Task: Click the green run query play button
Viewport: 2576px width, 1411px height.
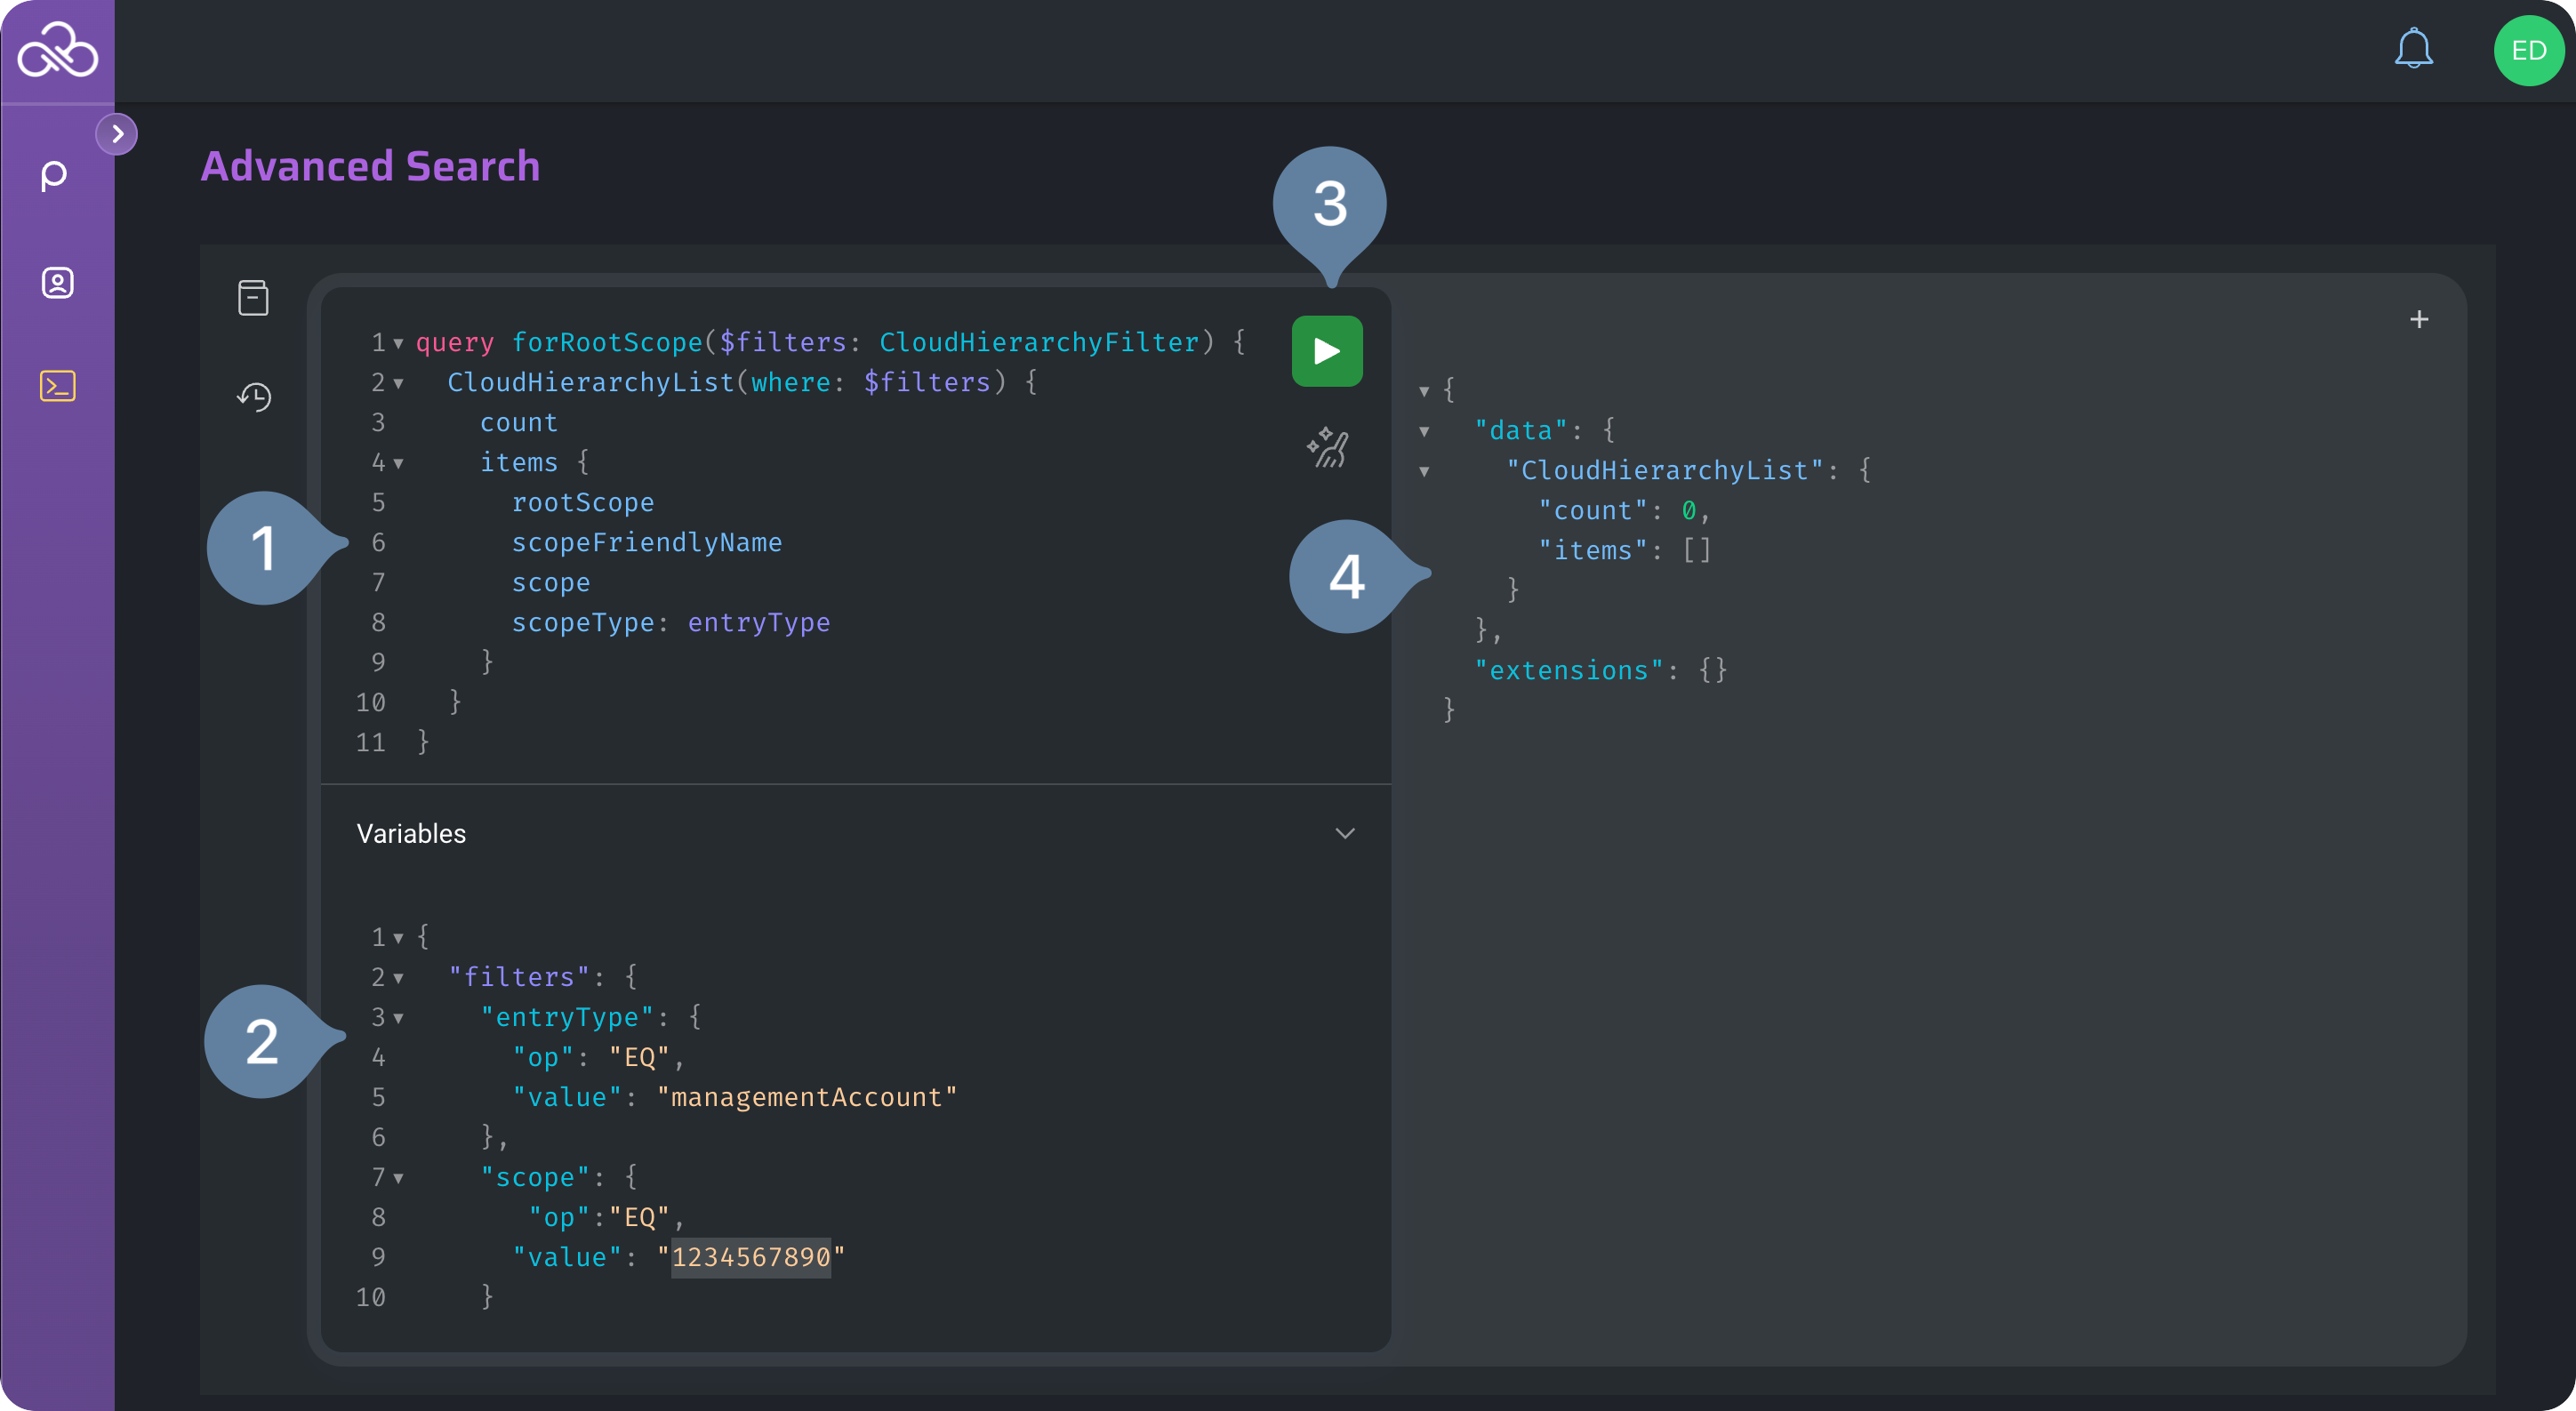Action: pos(1326,351)
